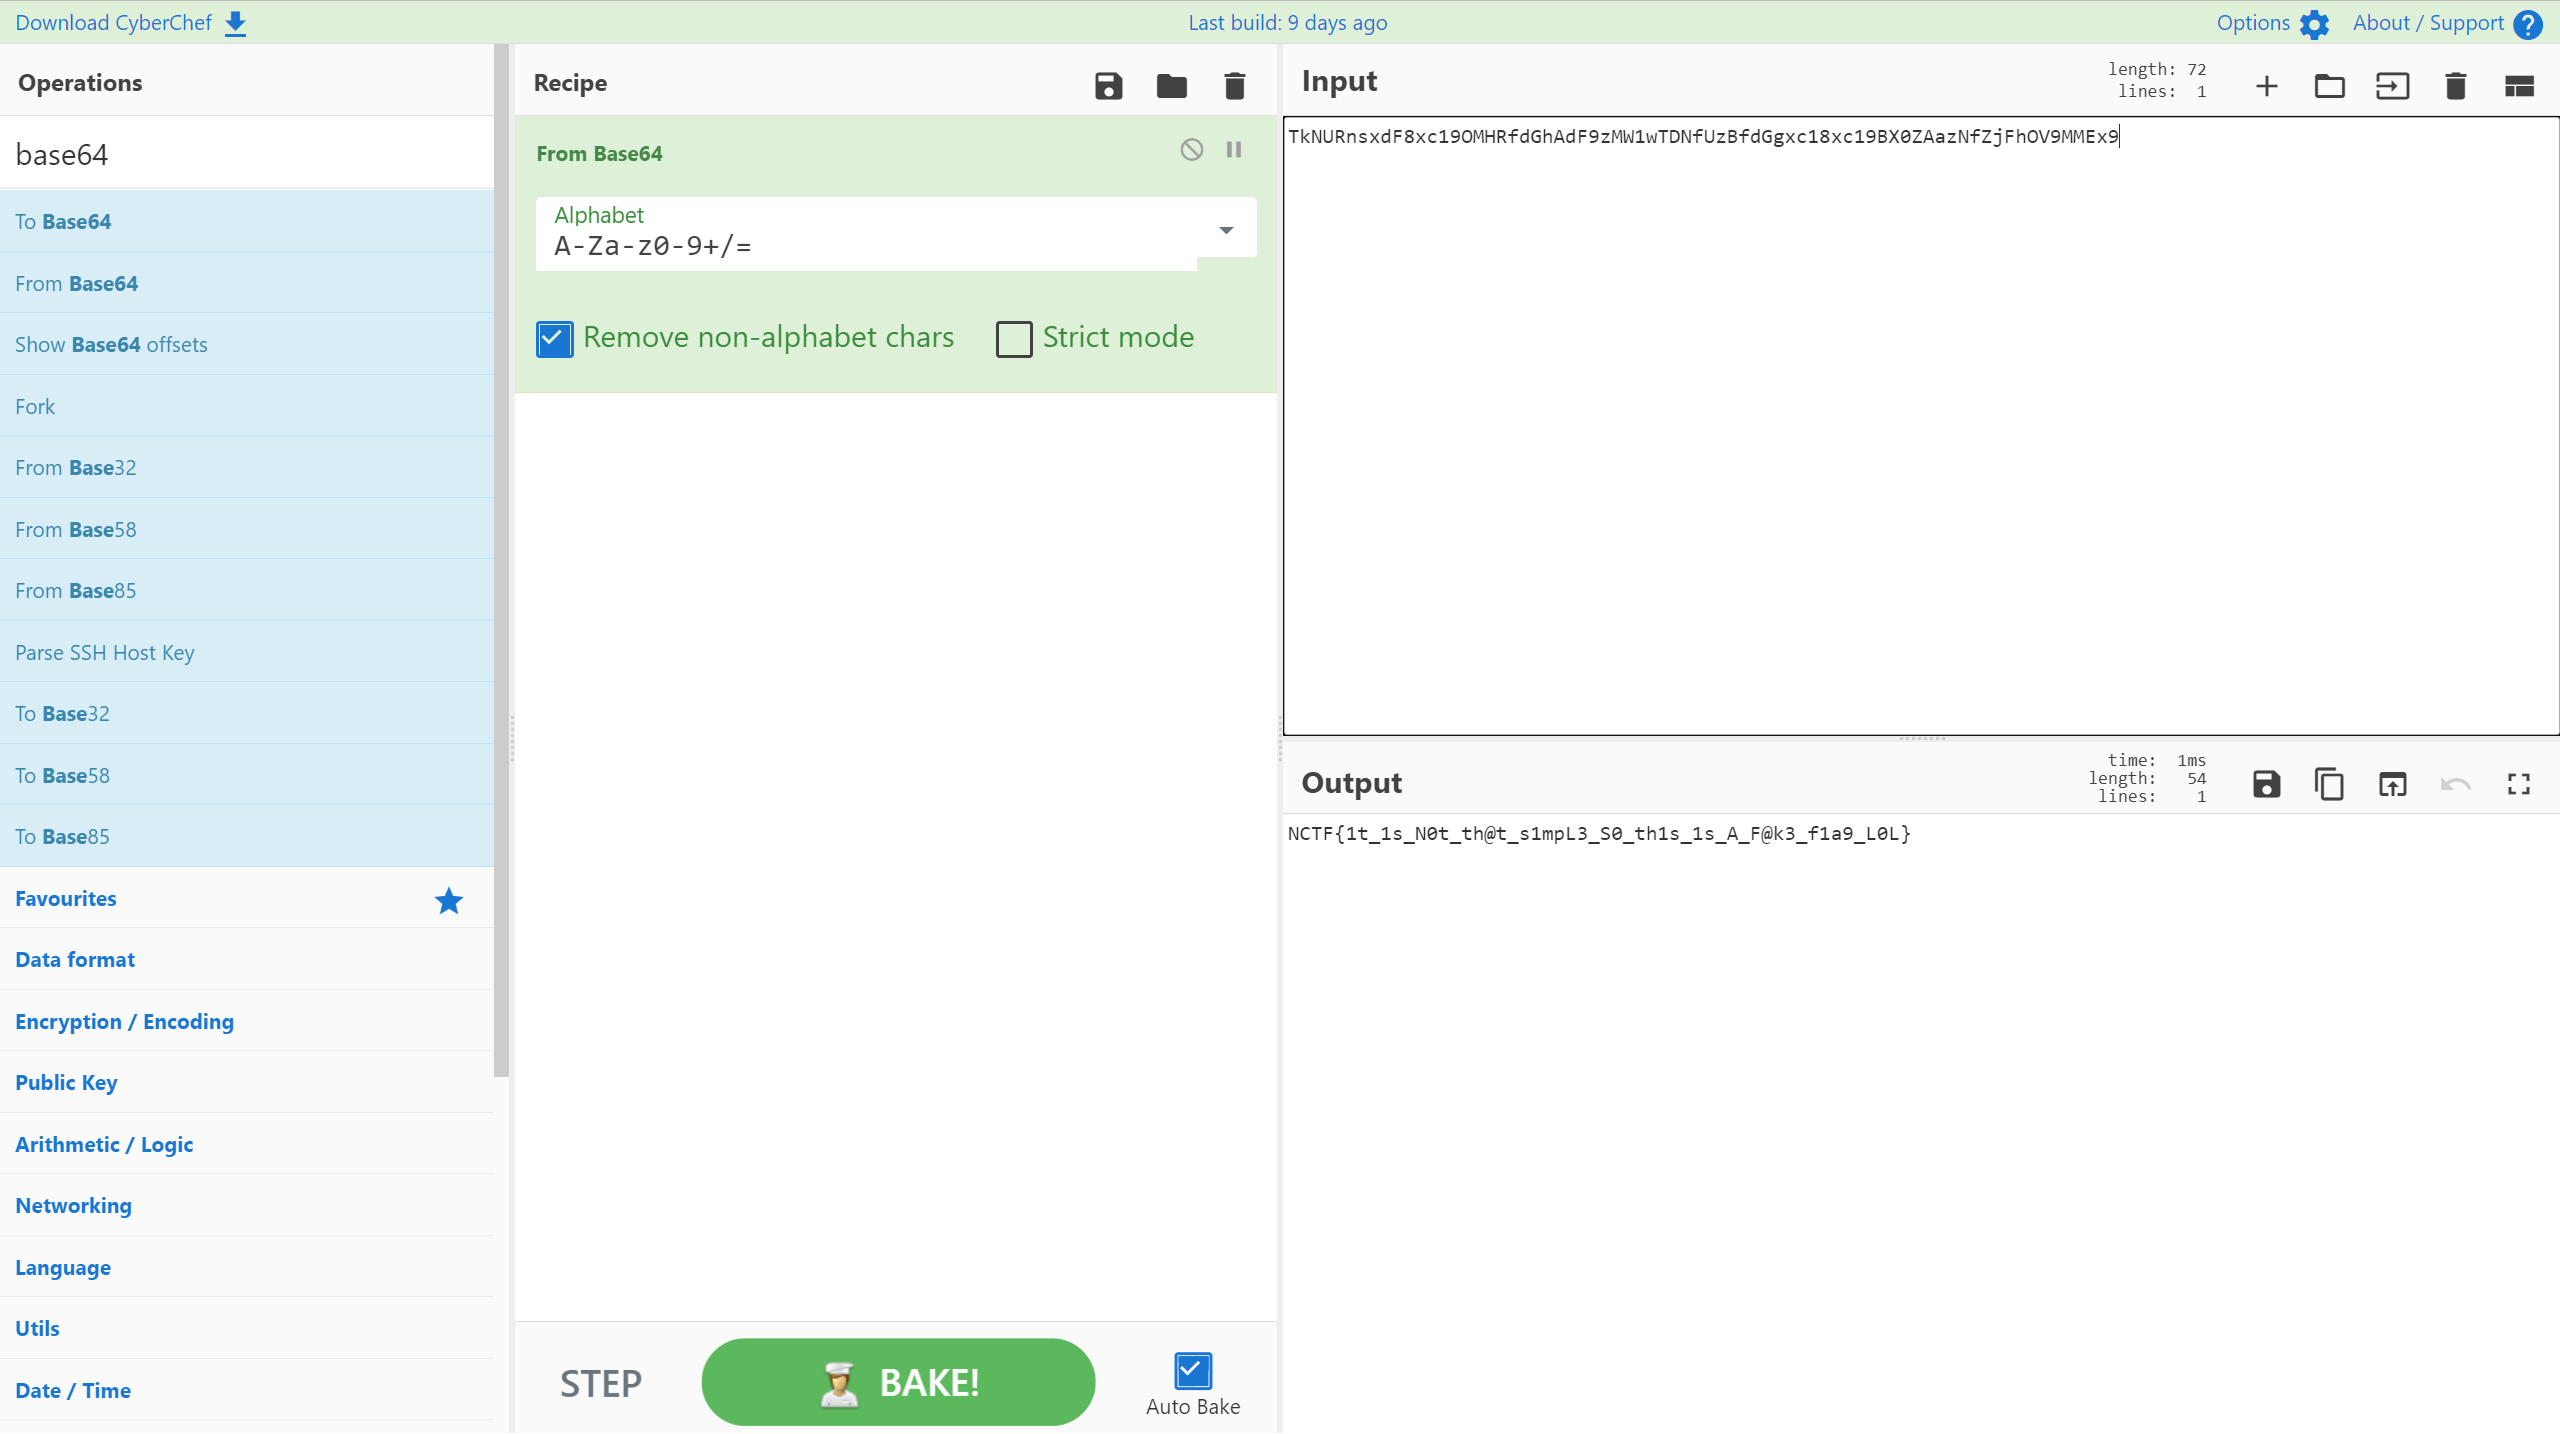2560x1434 pixels.
Task: Expand the Encryption / Encoding category
Action: click(x=124, y=1021)
